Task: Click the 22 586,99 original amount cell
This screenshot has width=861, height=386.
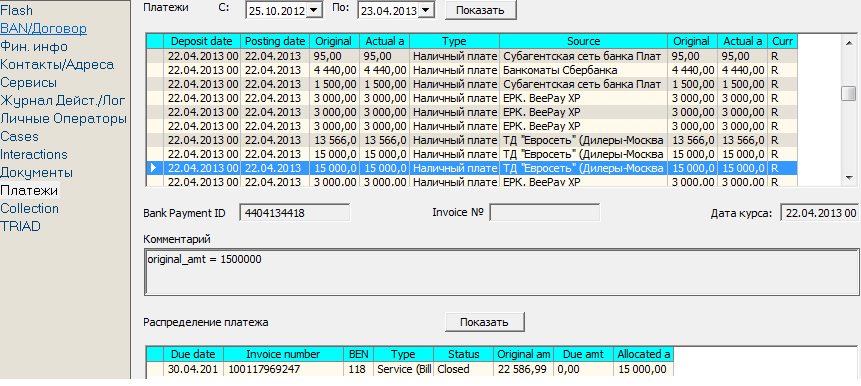Action: click(523, 369)
